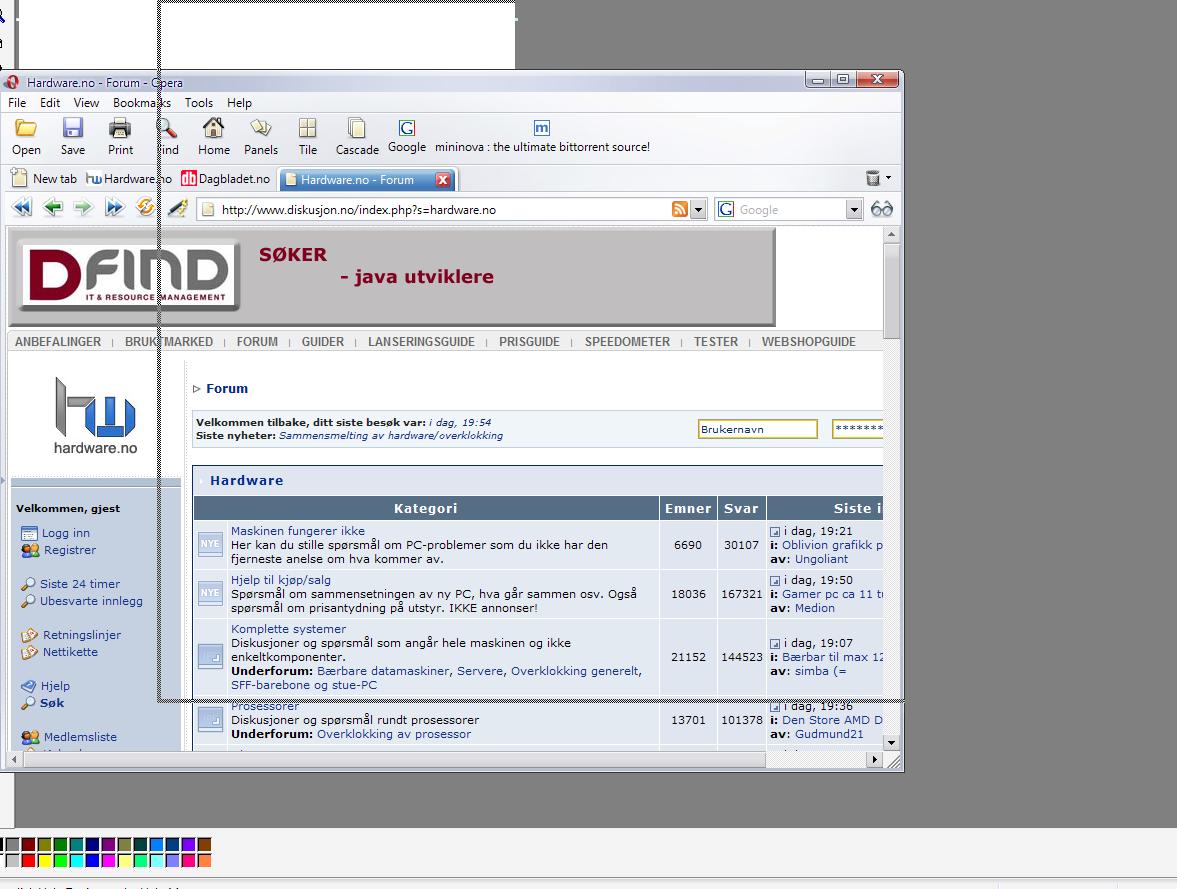Click the DFIND banner advertisement
This screenshot has height=889, width=1177.
click(x=392, y=277)
